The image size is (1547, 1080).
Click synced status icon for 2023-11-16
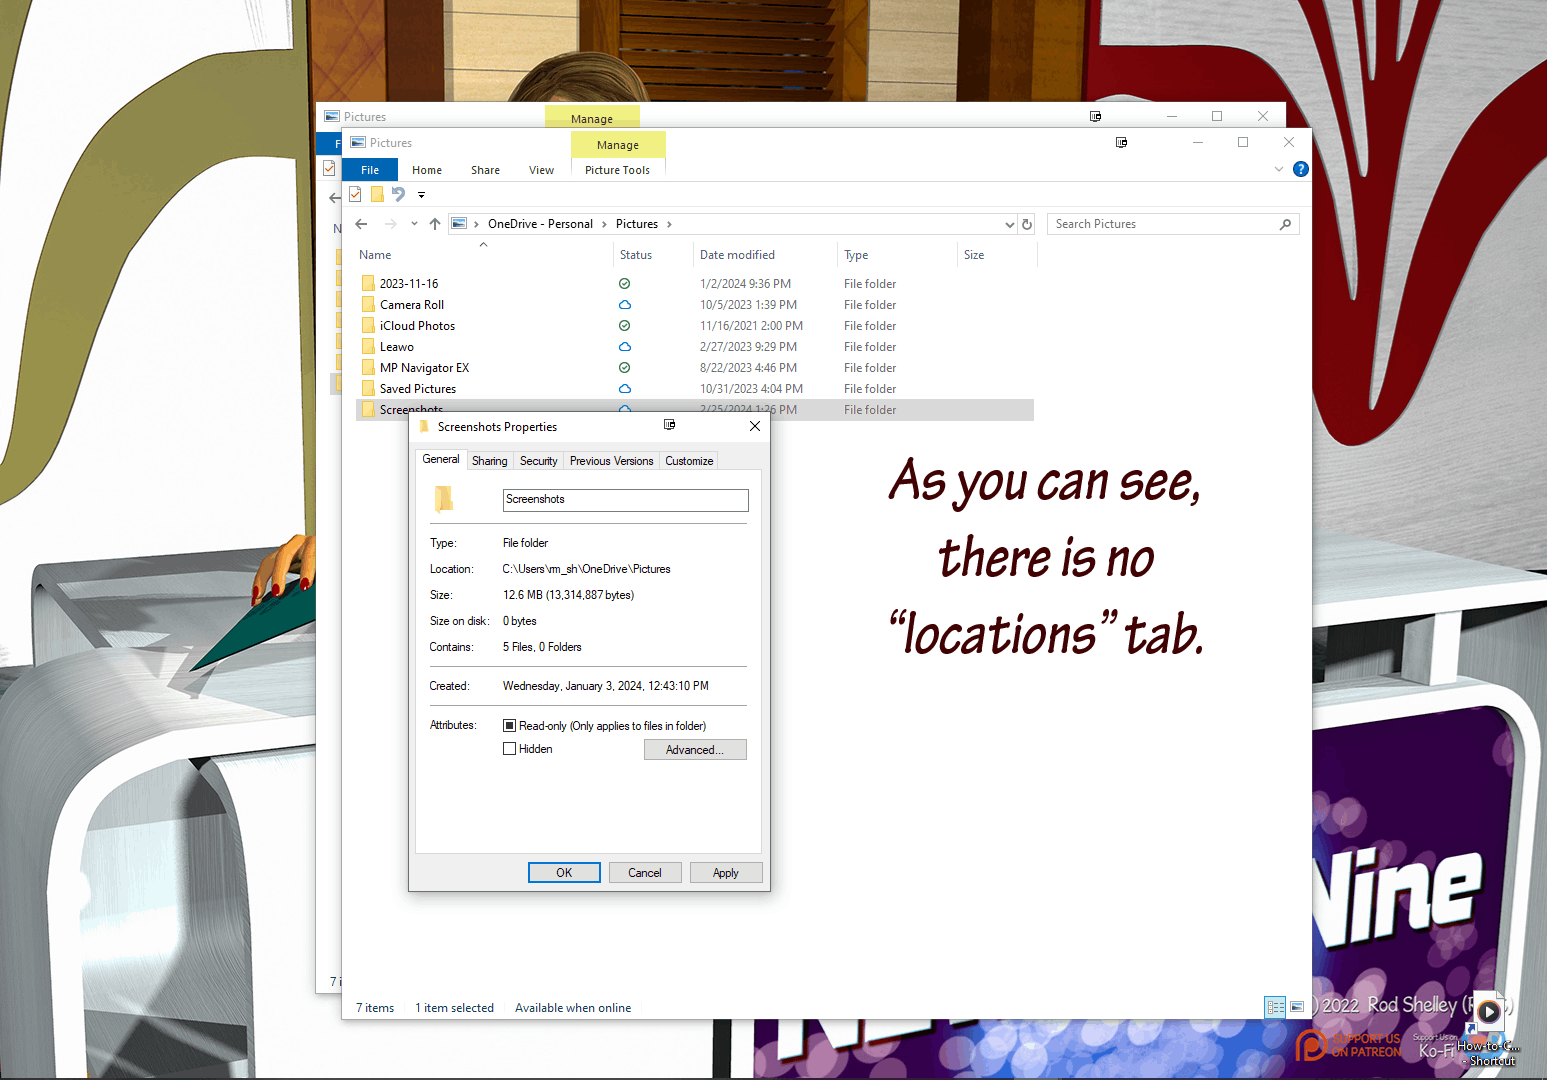tap(625, 284)
